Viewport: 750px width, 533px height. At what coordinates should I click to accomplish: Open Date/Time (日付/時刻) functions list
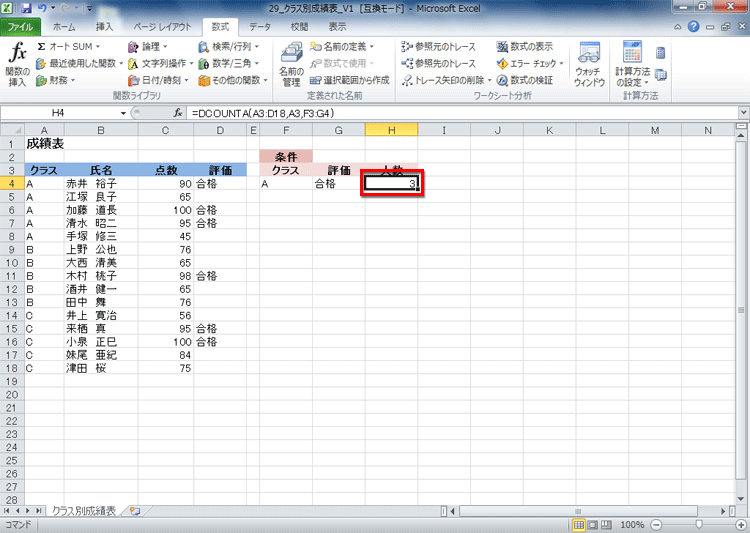158,80
